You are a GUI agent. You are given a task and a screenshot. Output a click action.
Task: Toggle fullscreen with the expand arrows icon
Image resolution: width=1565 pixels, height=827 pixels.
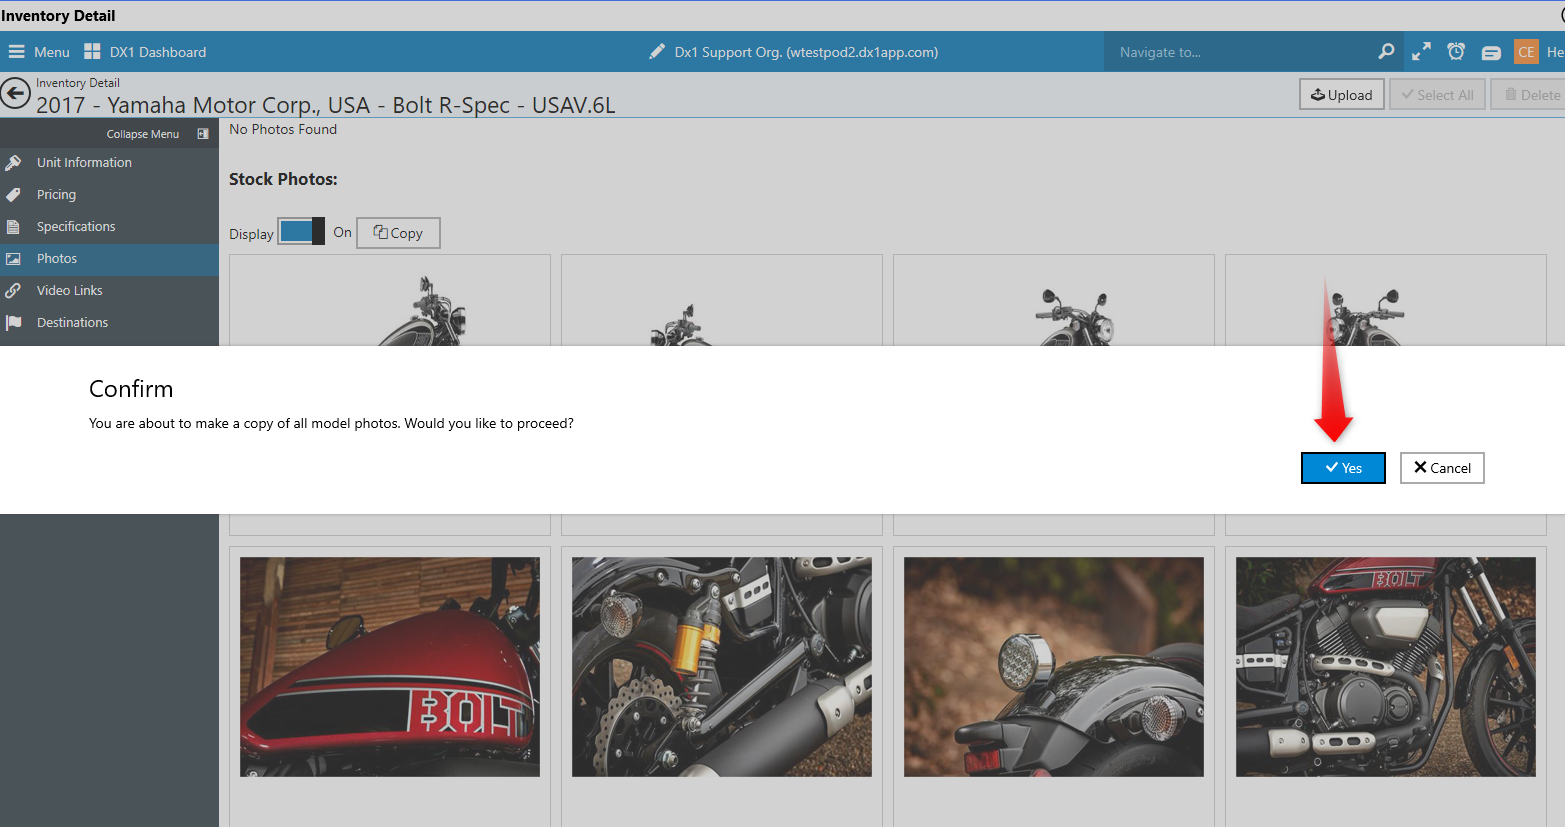pyautogui.click(x=1421, y=51)
